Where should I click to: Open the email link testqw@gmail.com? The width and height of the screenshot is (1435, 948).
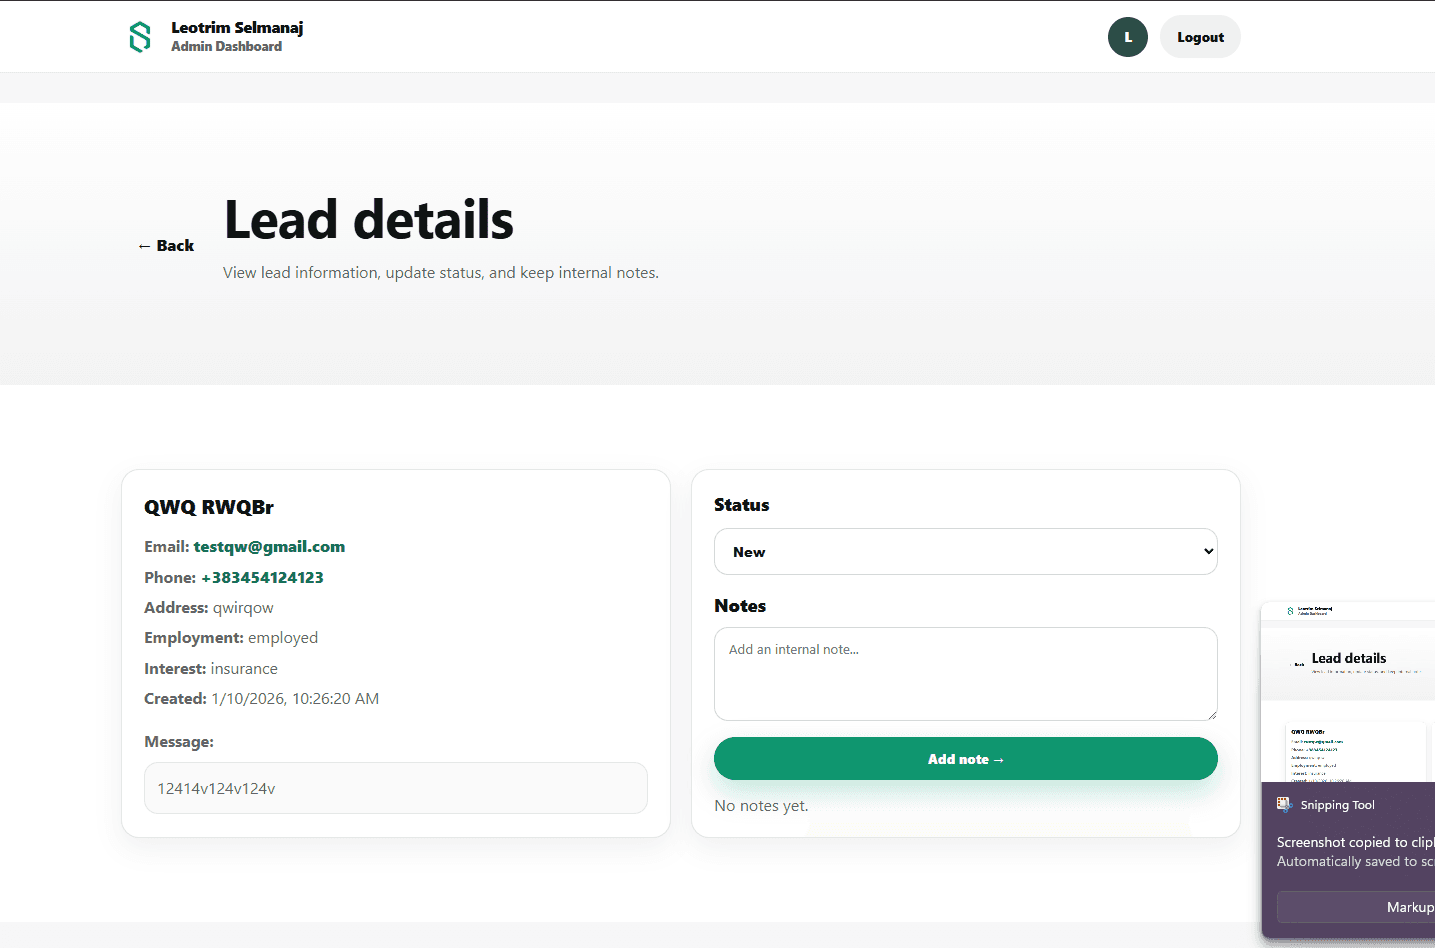(269, 546)
